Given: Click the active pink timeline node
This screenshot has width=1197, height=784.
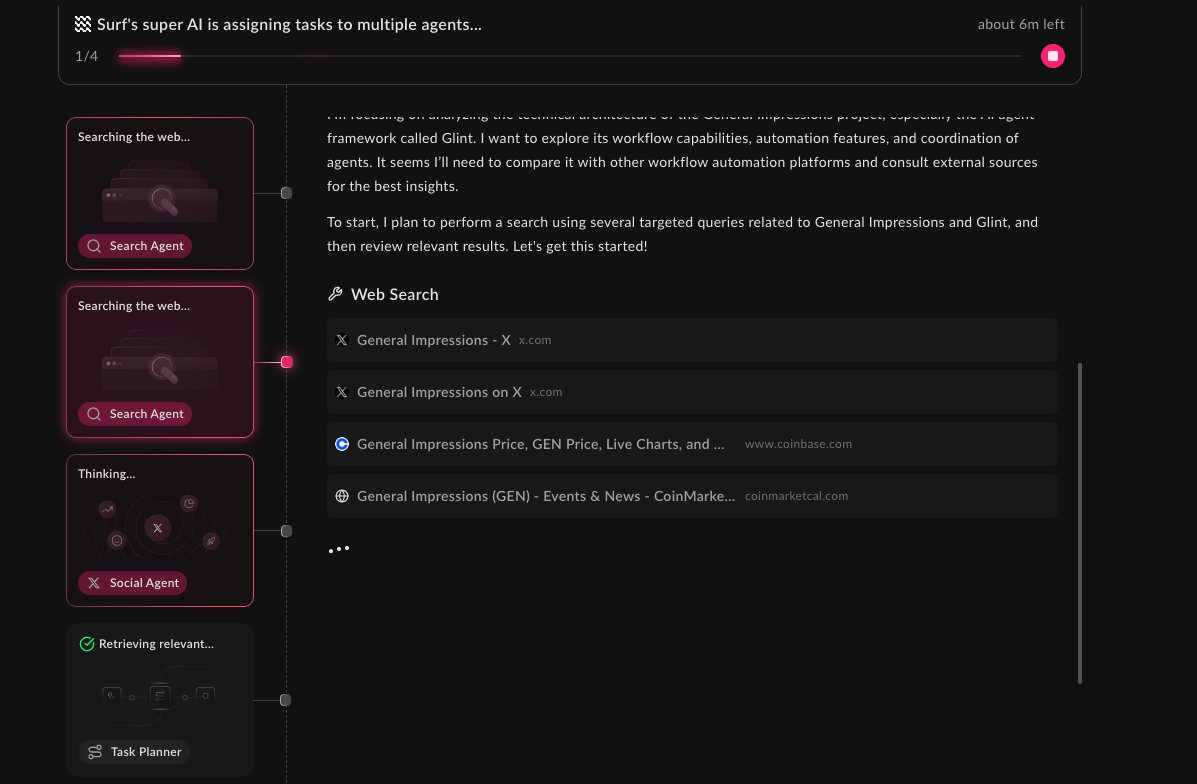Looking at the screenshot, I should coord(287,362).
